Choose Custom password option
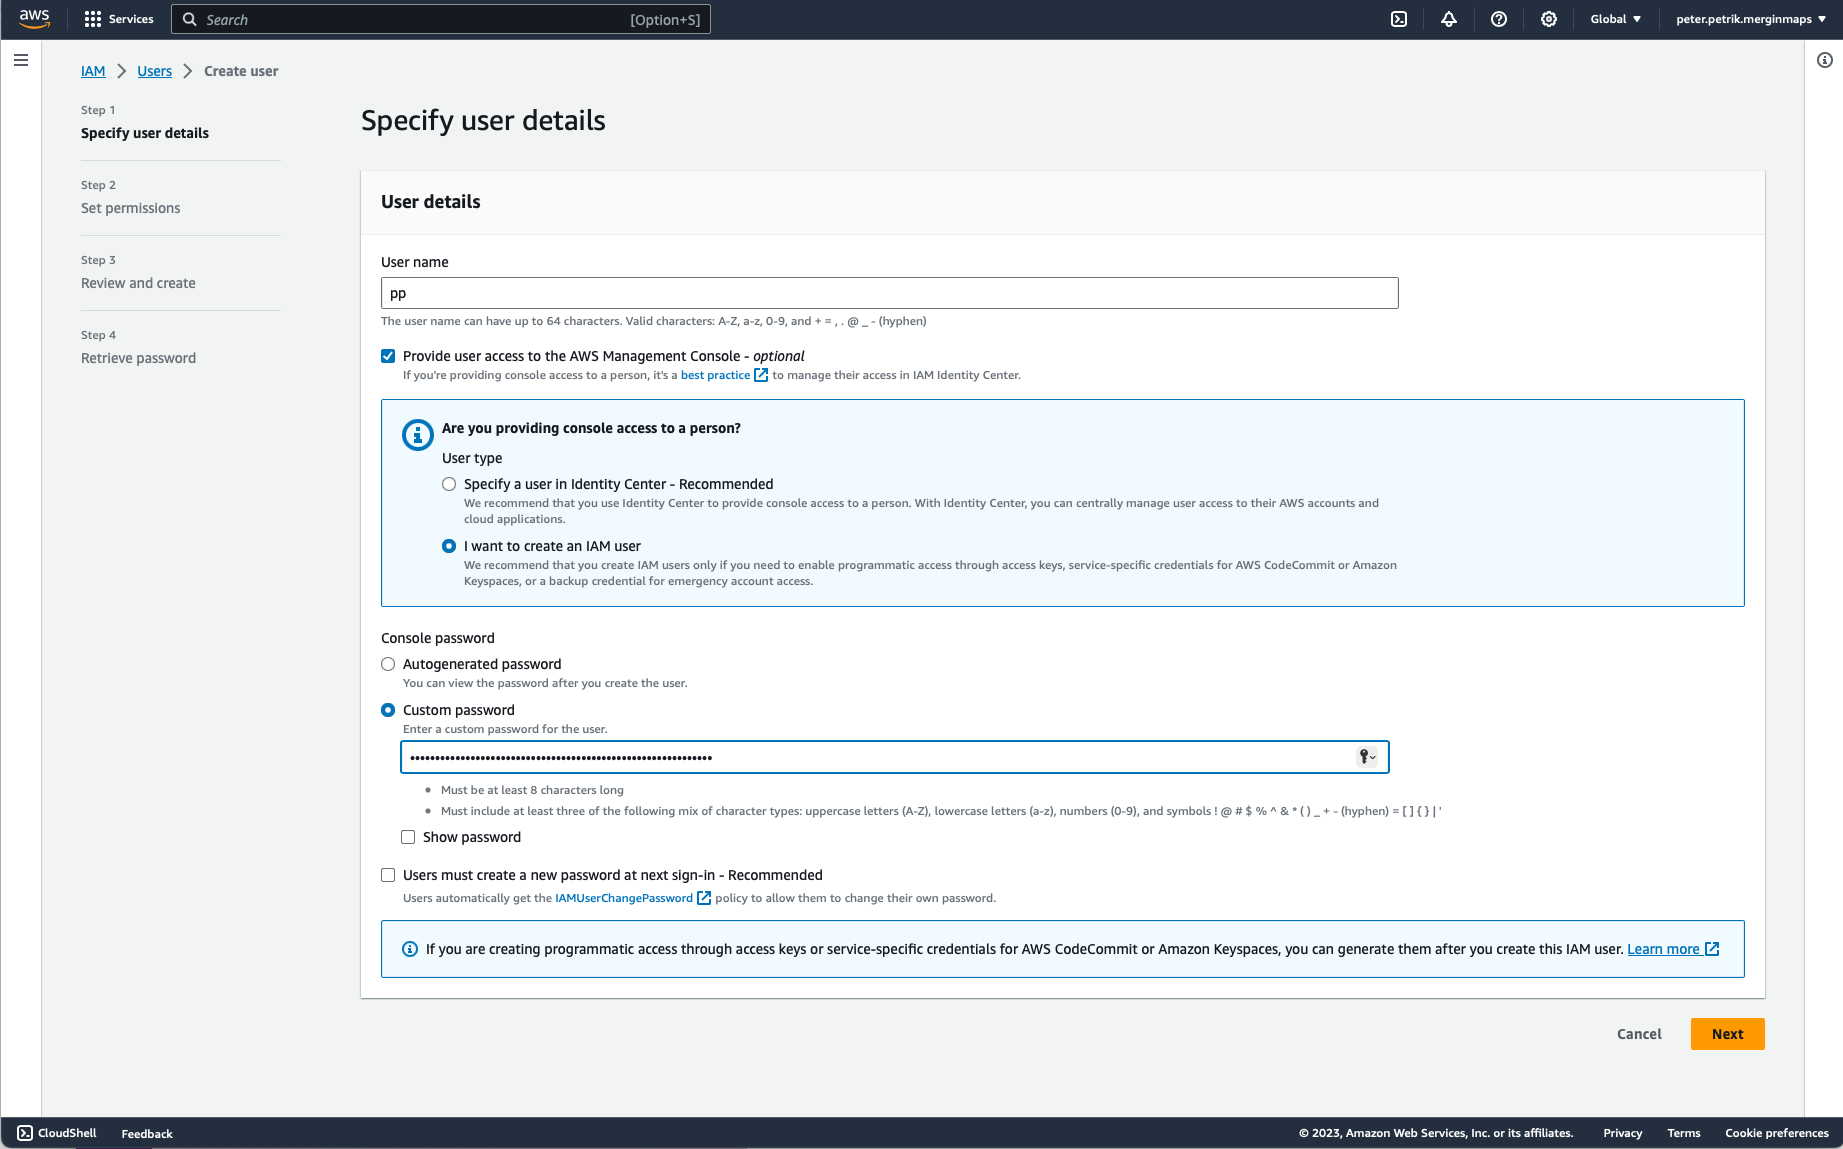The height and width of the screenshot is (1149, 1843). click(x=388, y=710)
